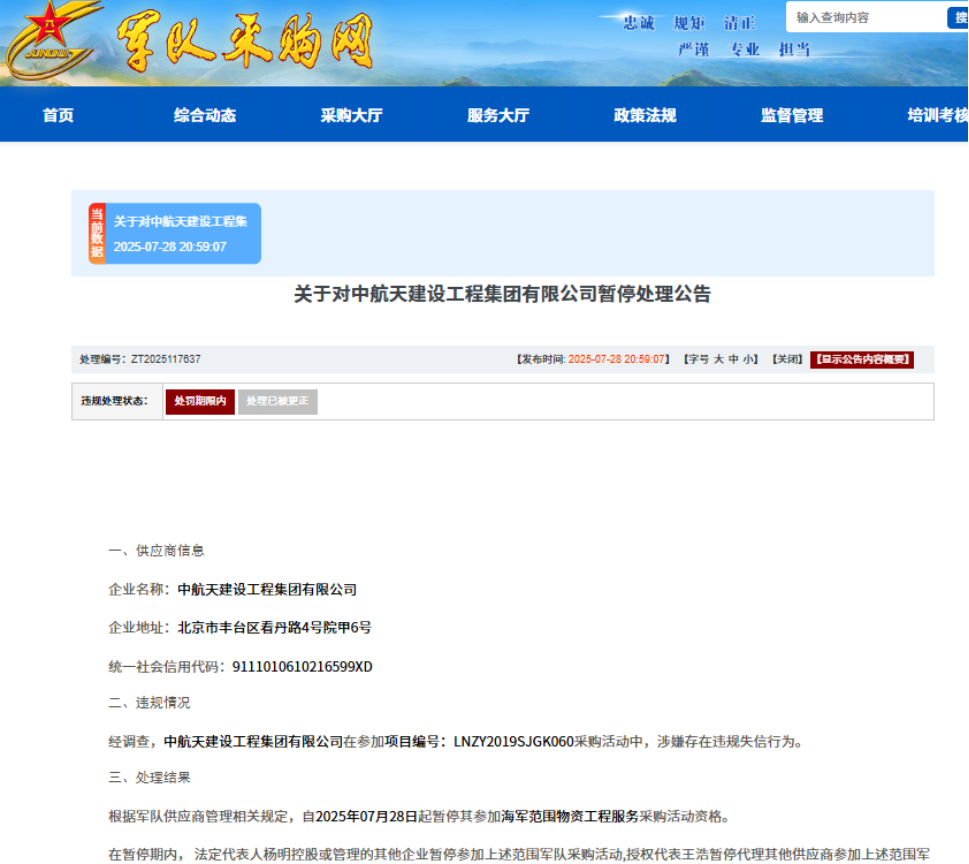This screenshot has width=969, height=864.
Task: Click the publish time 2025-07-28 20:59:07
Action: [616, 360]
